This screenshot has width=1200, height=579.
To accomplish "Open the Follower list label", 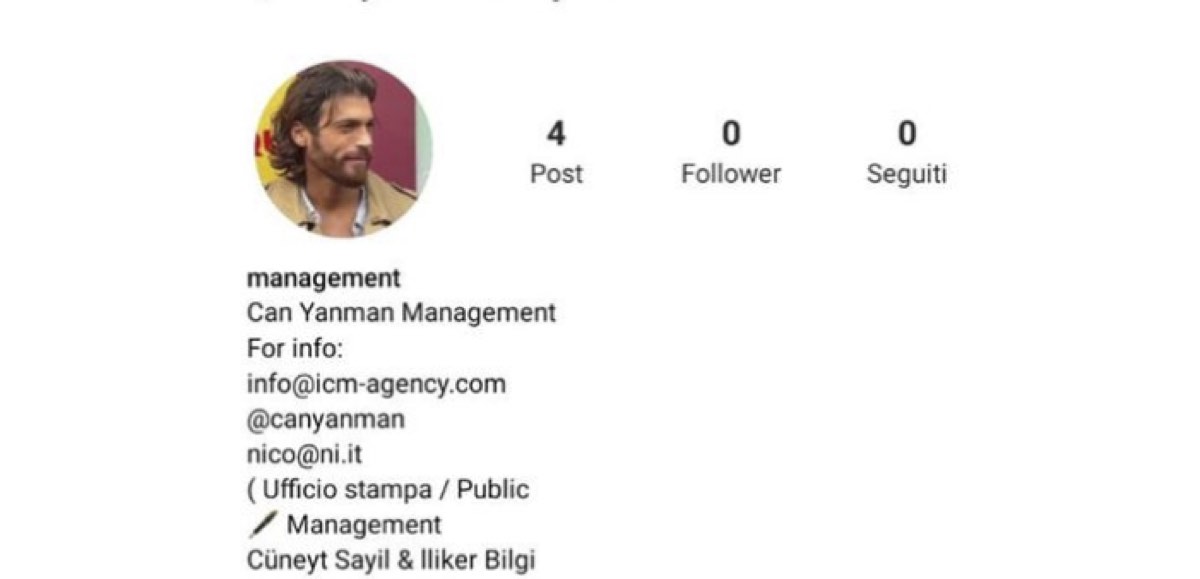I will (731, 174).
